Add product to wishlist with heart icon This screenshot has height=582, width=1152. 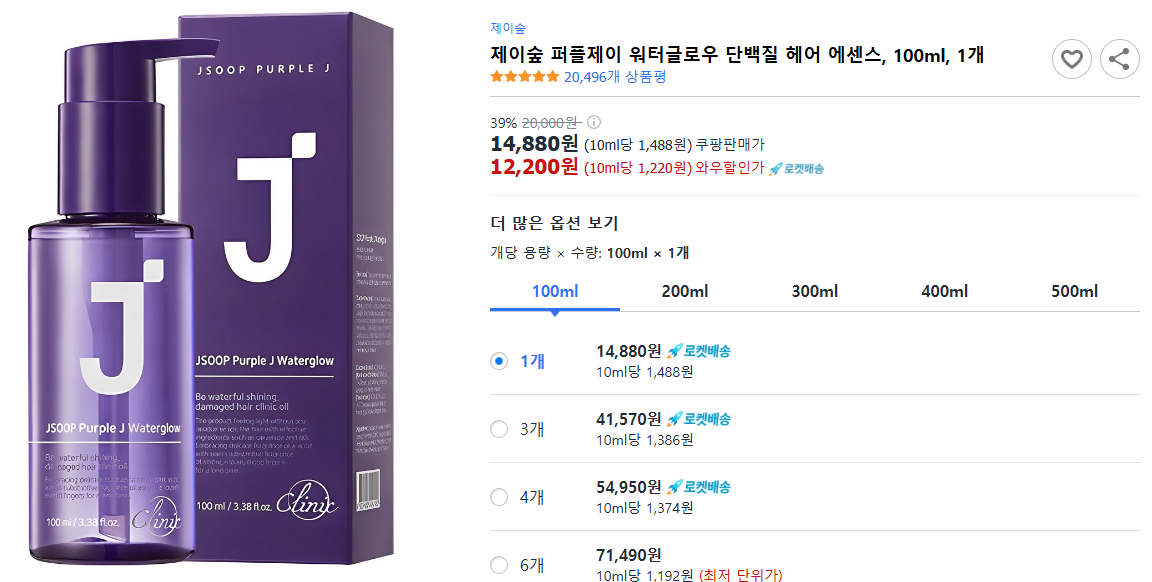click(1072, 59)
